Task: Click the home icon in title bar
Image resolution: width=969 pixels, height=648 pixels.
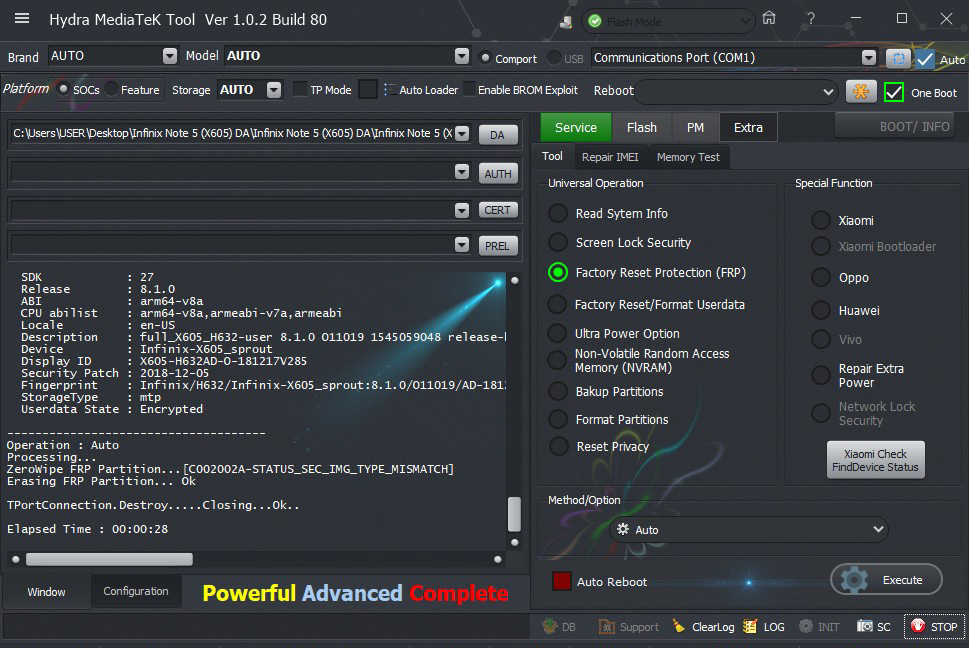Action: tap(769, 18)
